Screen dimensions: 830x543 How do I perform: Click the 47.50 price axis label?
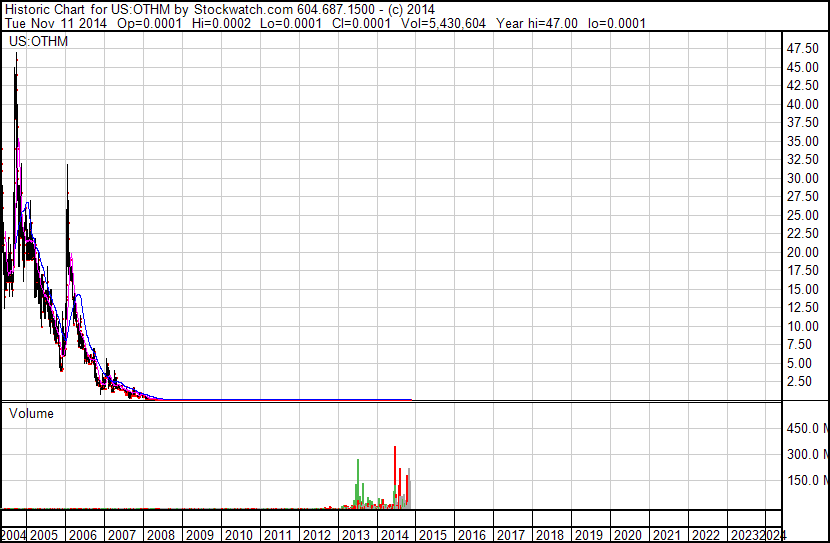[803, 49]
